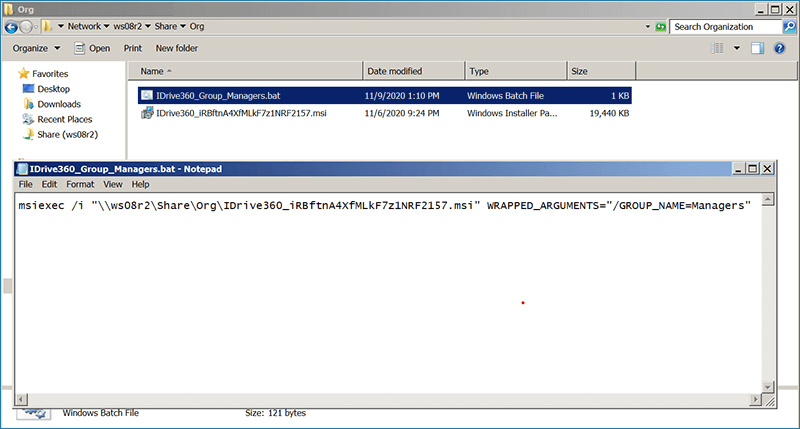This screenshot has height=429, width=800.
Task: Select the IDrive360_Group_Managers.bat file icon
Action: pyautogui.click(x=147, y=95)
